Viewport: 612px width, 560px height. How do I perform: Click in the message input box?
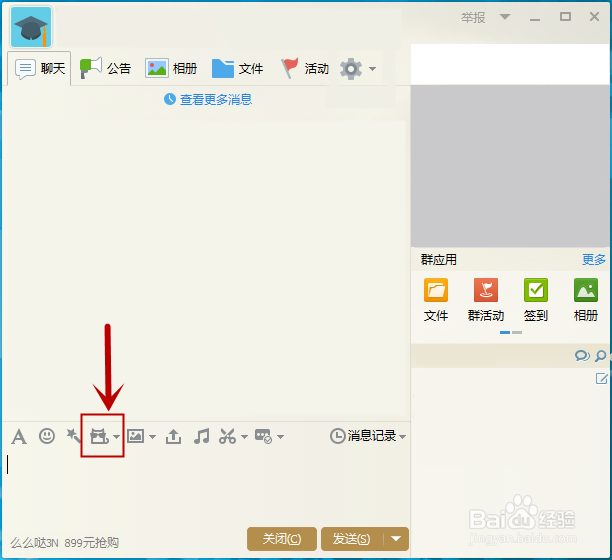(206, 490)
